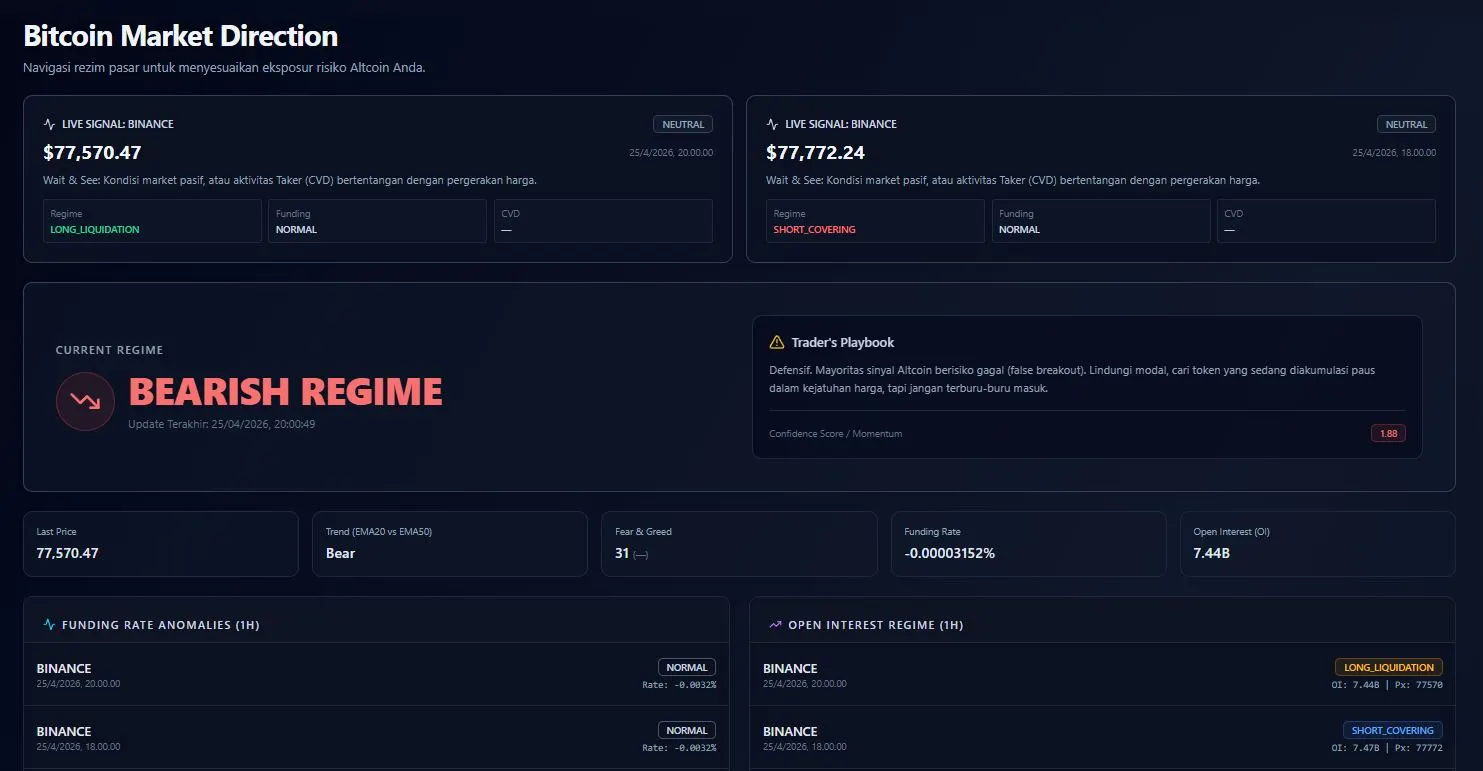The image size is (1483, 771).
Task: Open the Last Price card
Action: pos(160,544)
